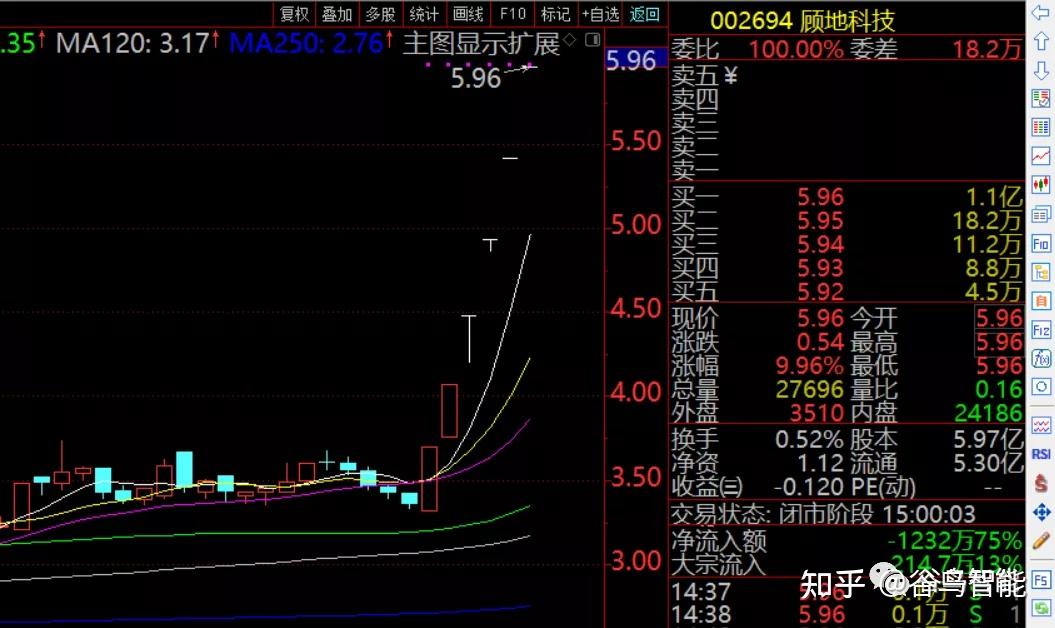
Task: Select the trend line chart icon in sidebar
Action: click(x=1041, y=154)
